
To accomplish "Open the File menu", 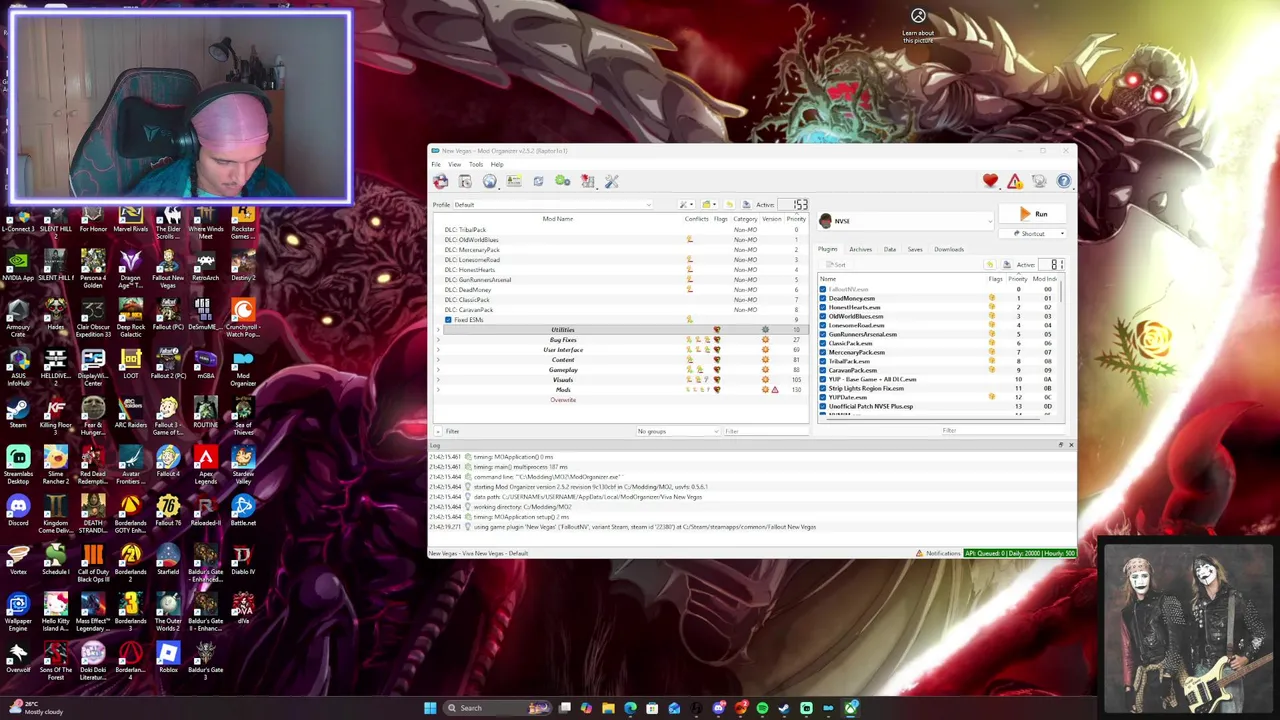I will [x=436, y=164].
